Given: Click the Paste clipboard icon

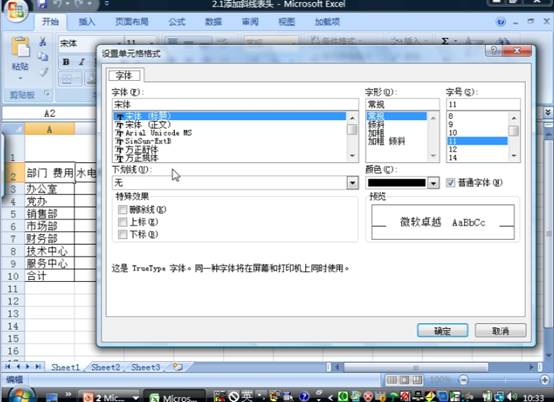Looking at the screenshot, I should click(x=20, y=47).
